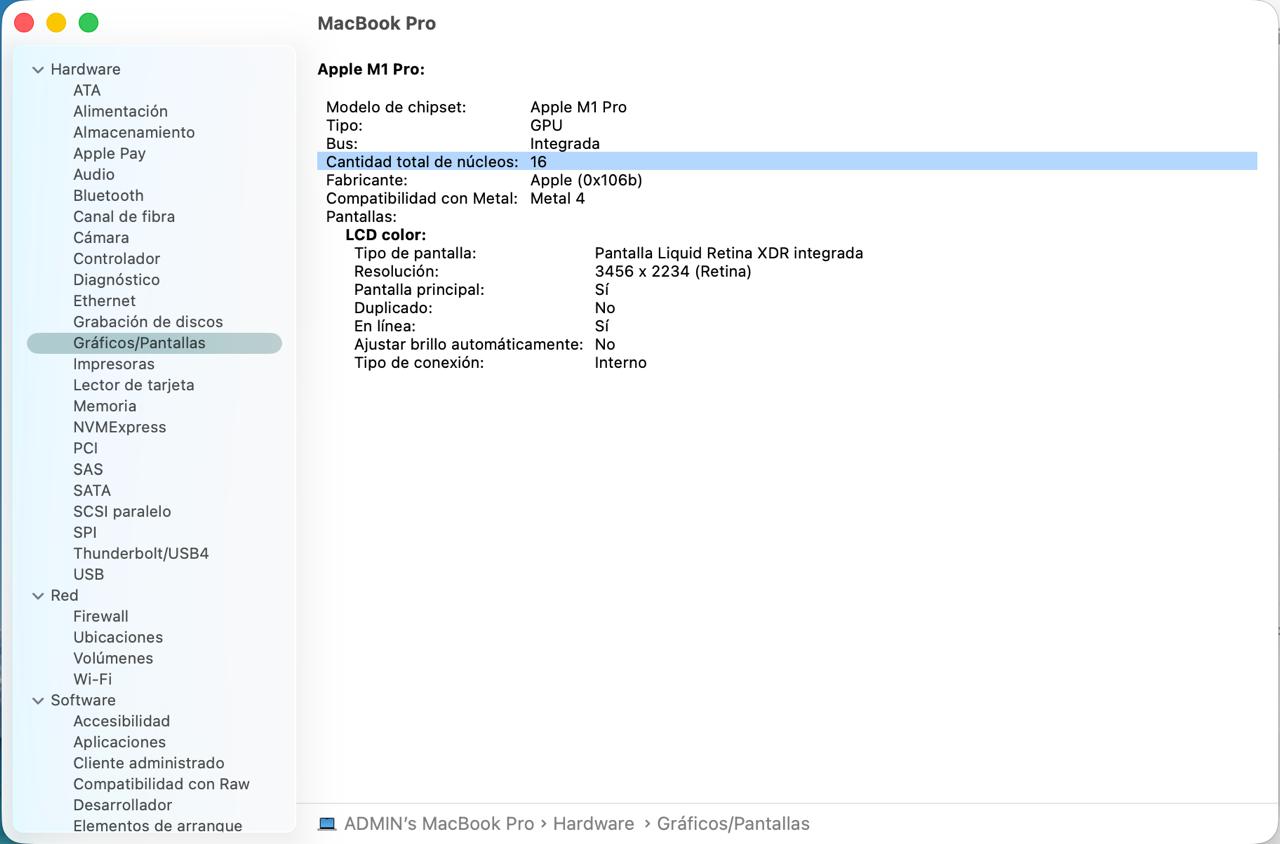Click ADMIN's MacBook Pro in path bar

pos(438,824)
